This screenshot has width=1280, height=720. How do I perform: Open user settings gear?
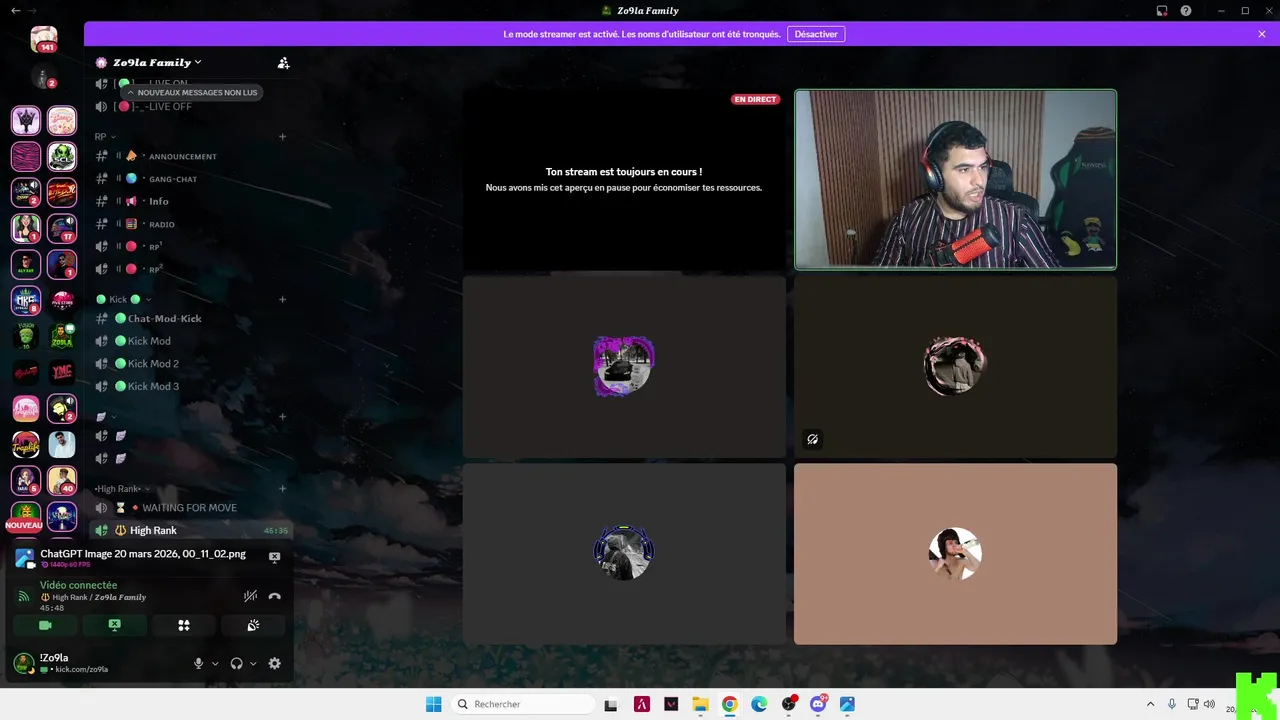(x=275, y=663)
